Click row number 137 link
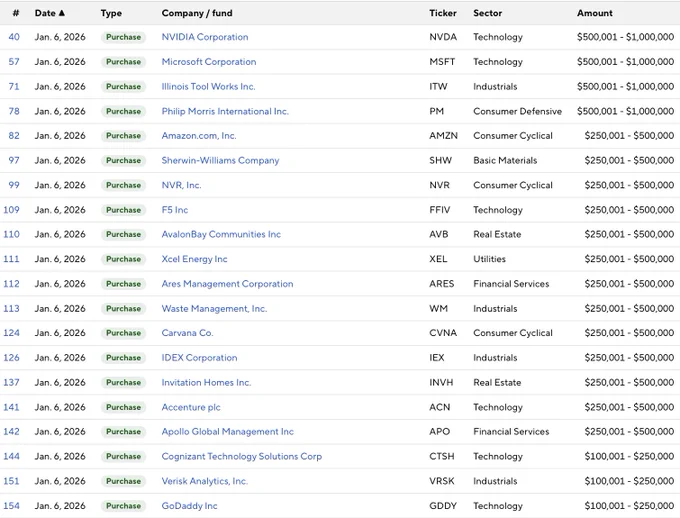The height and width of the screenshot is (518, 680). tap(11, 382)
